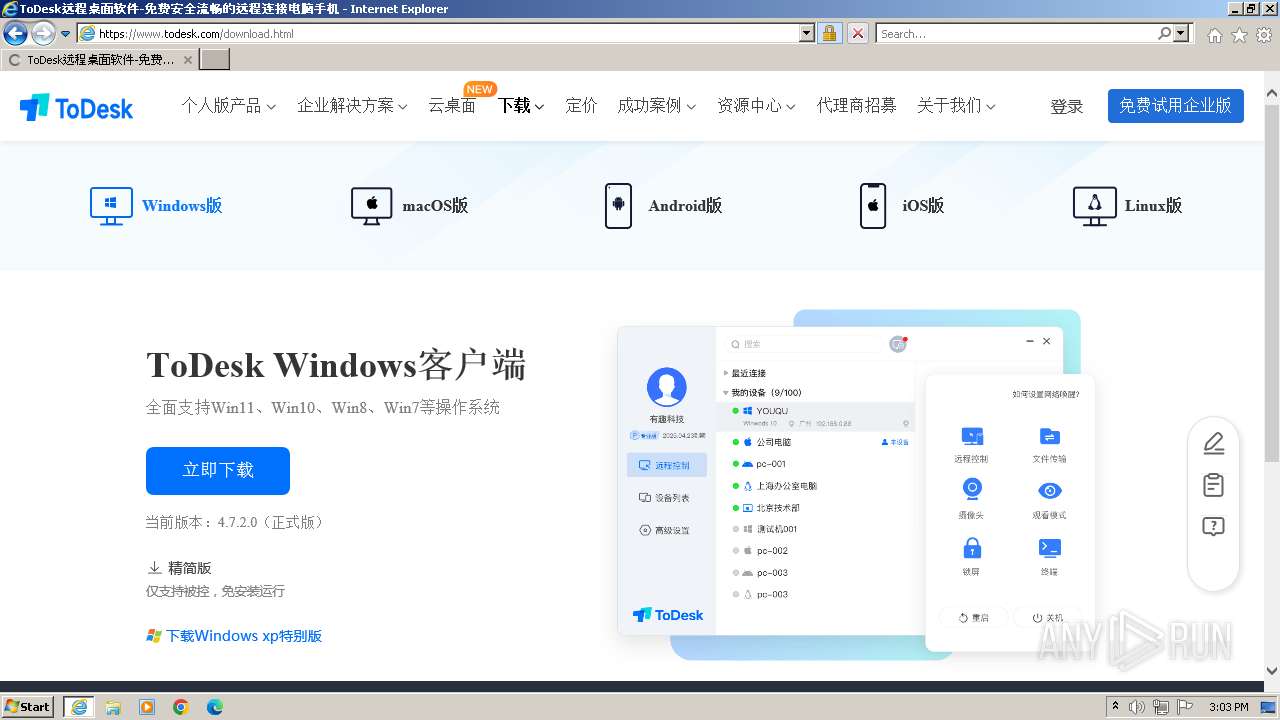Click the ToDesk client preview screenshot
The height and width of the screenshot is (720, 1280).
(x=855, y=485)
